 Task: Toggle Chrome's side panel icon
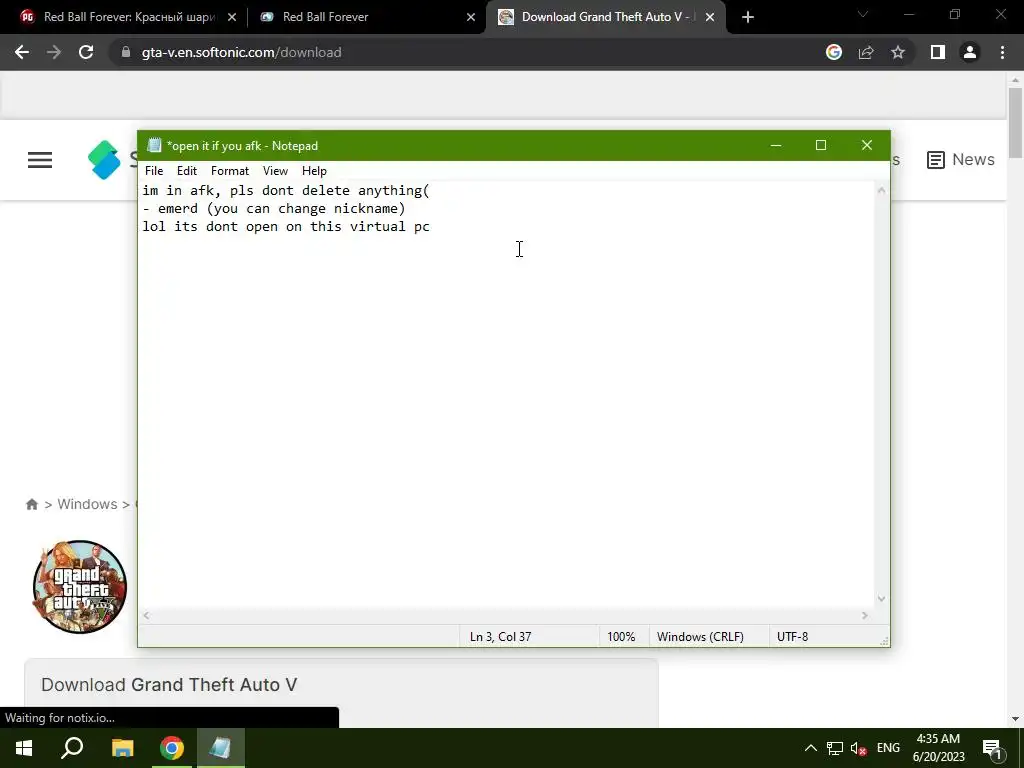pyautogui.click(x=938, y=52)
